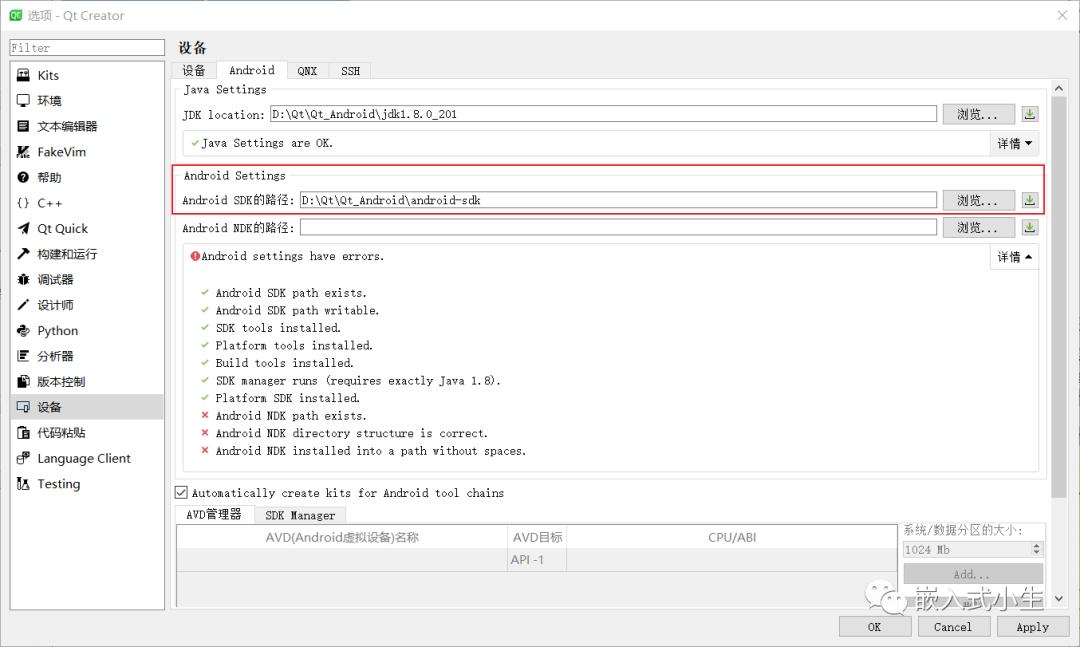
Task: Select the Language Client icon
Action: tap(23, 458)
